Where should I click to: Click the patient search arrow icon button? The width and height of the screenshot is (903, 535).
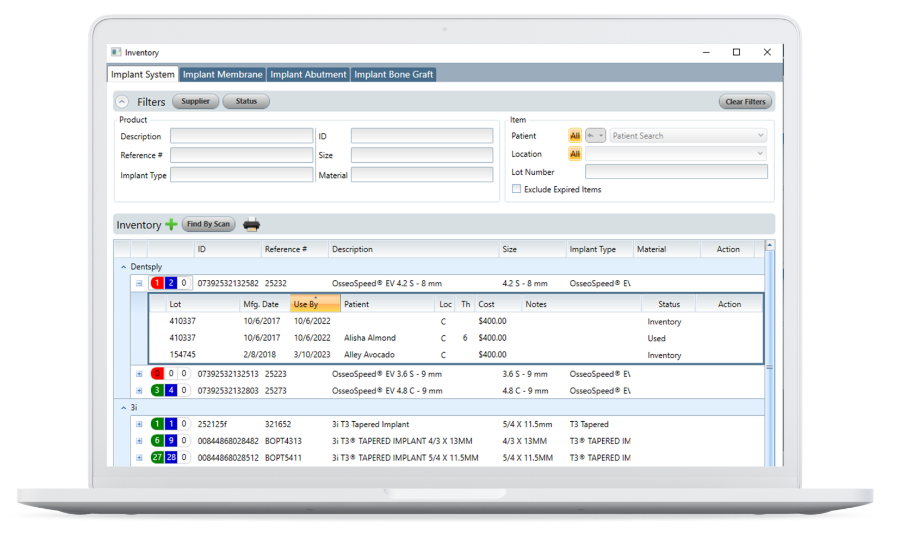tap(595, 136)
